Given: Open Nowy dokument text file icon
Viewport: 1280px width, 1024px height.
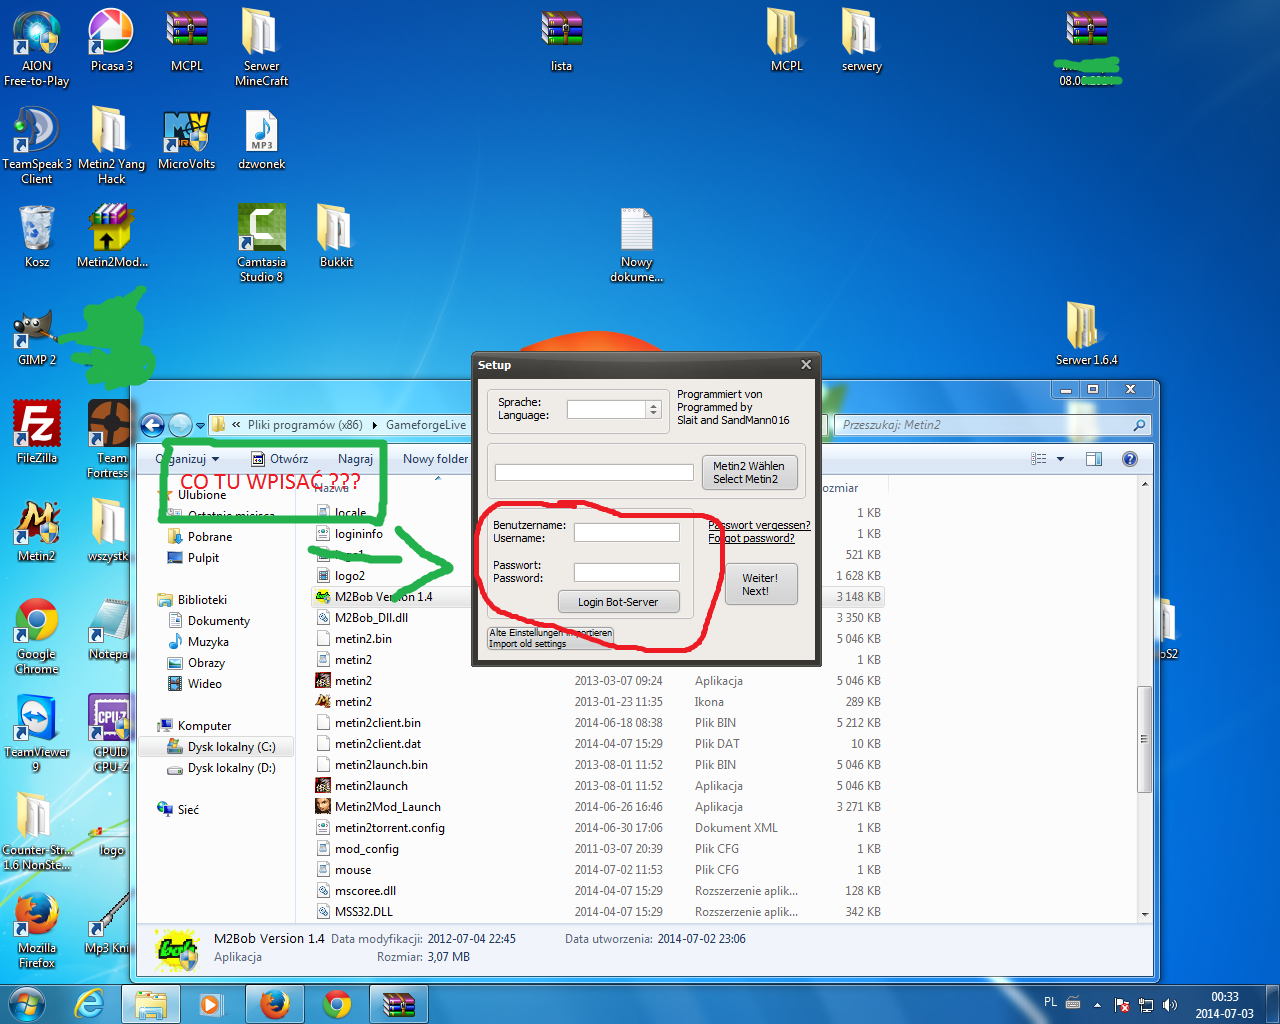Looking at the screenshot, I should coord(637,245).
